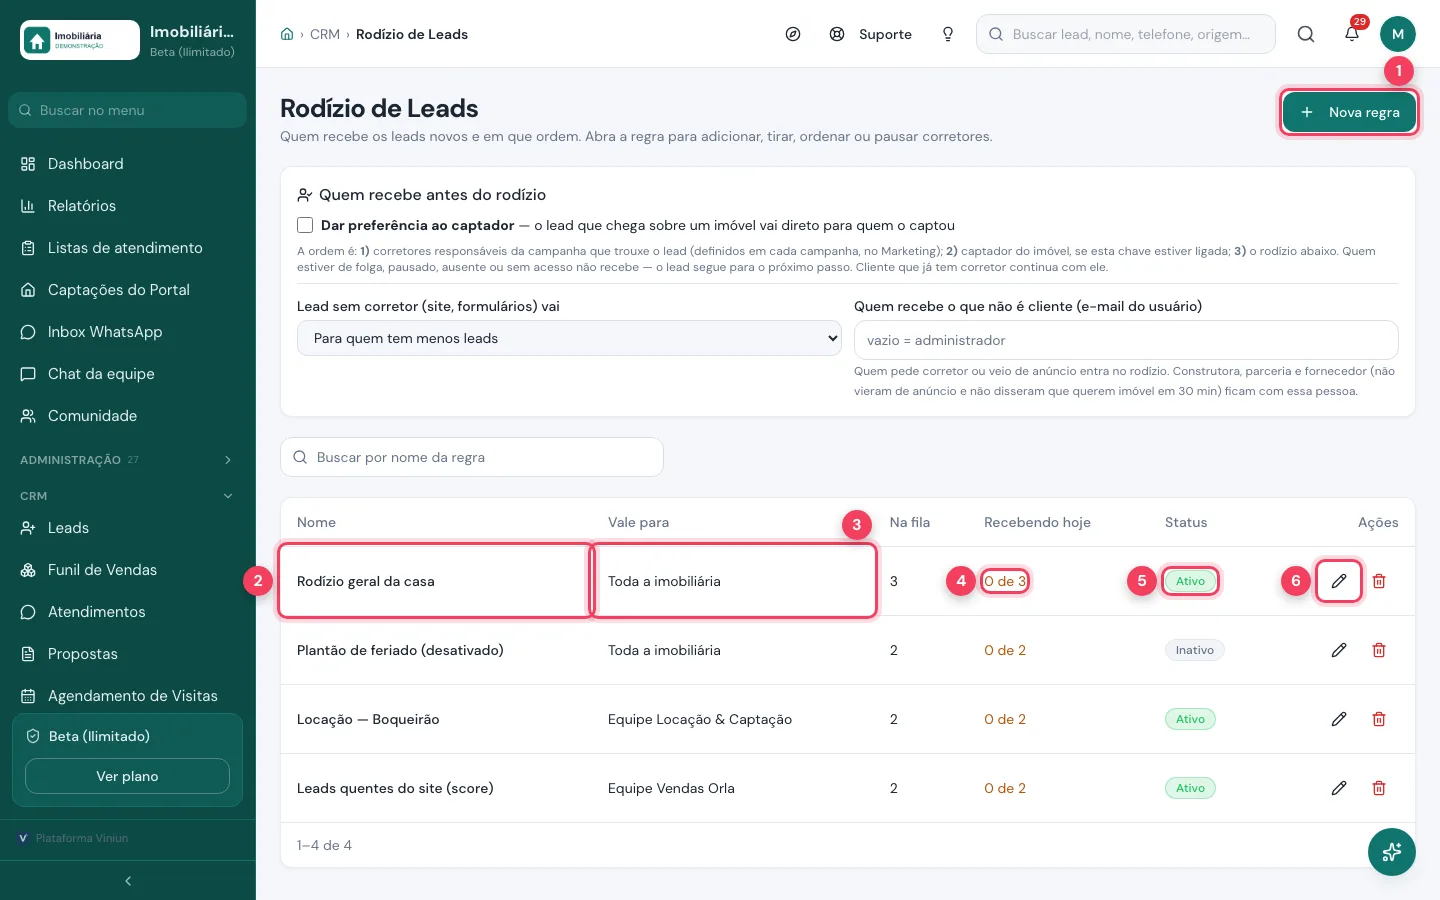This screenshot has height=900, width=1440.
Task: Click the lightbulb tips icon
Action: (x=948, y=34)
